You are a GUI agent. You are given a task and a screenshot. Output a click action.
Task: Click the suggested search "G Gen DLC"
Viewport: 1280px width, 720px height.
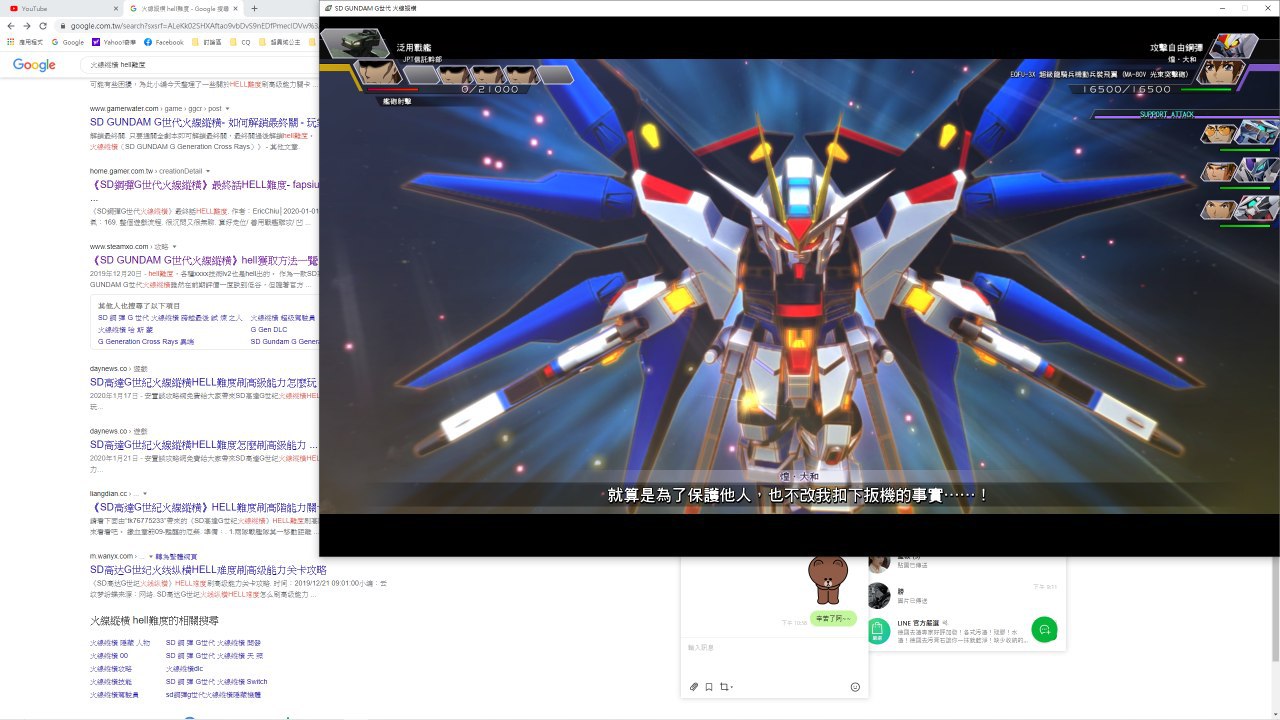tap(269, 329)
